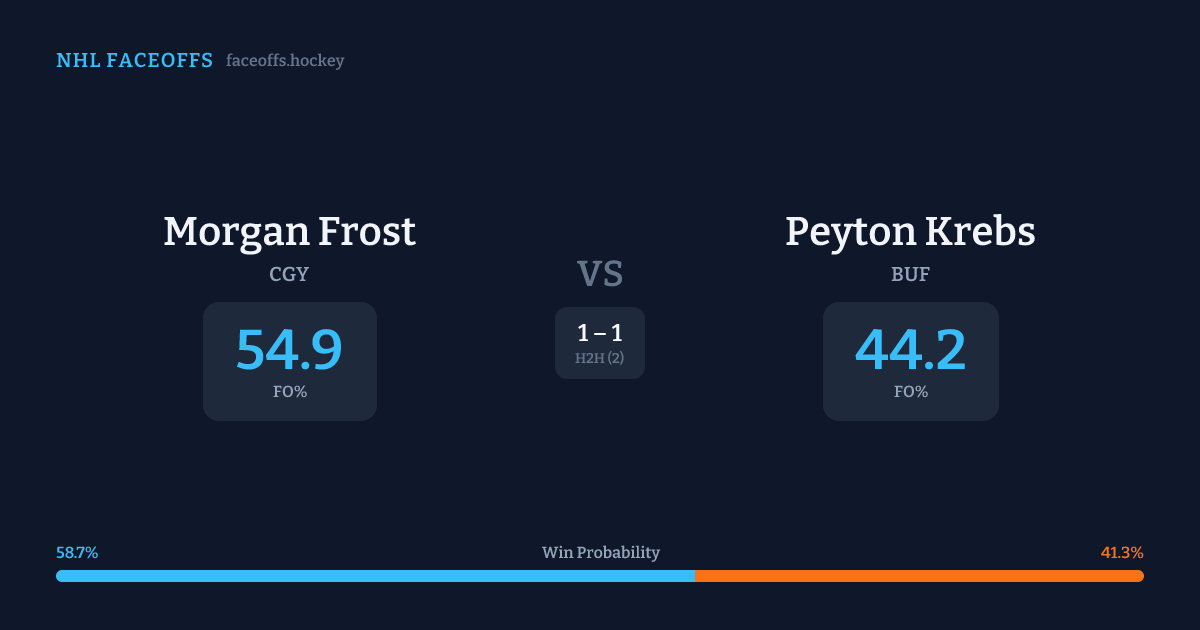1200x630 pixels.
Task: Click the VS text between players
Action: [600, 274]
